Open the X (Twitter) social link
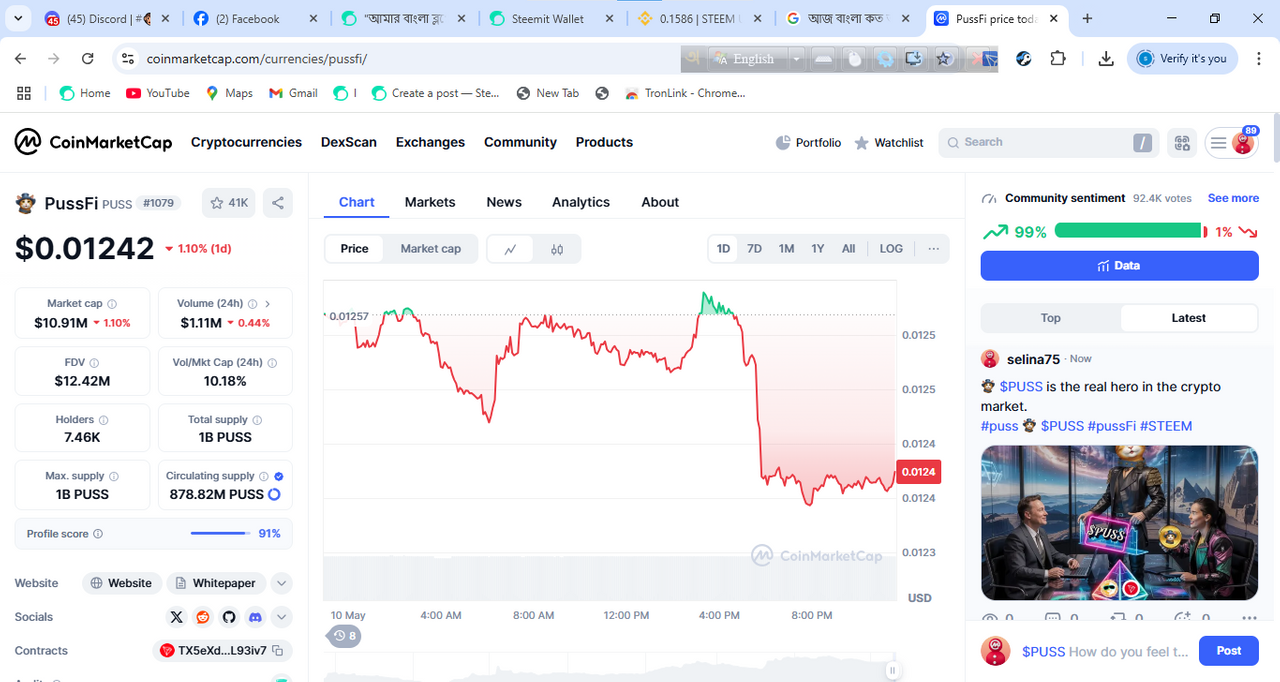This screenshot has height=682, width=1280. click(x=177, y=617)
